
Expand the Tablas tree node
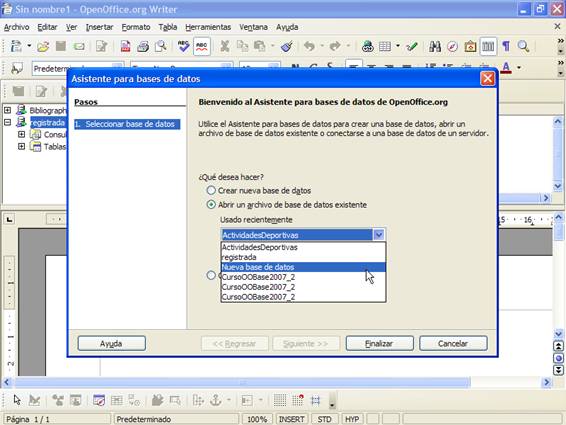point(21,146)
